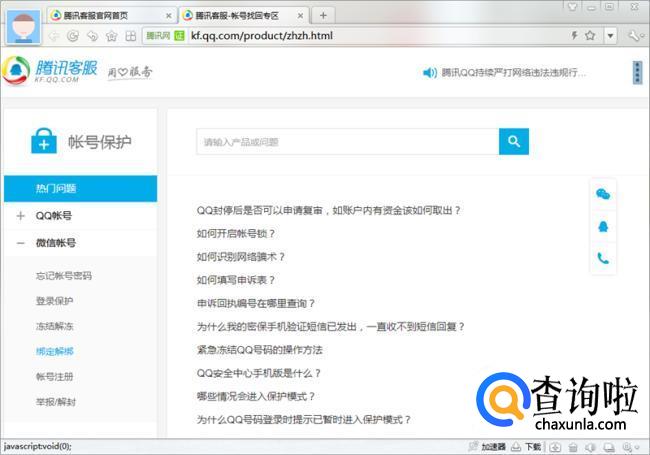This screenshot has width=650, height=455.
Task: Open address bar dropdown arrow
Action: click(610, 36)
